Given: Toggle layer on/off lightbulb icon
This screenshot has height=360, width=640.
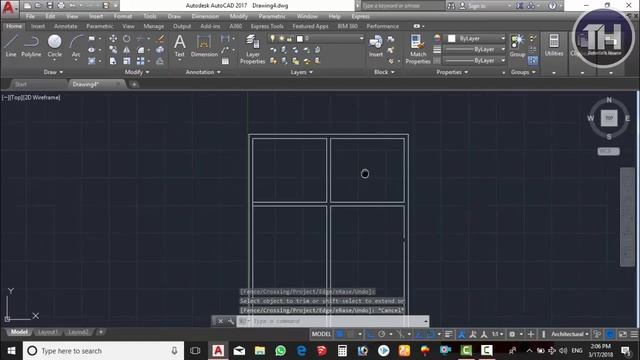Looking at the screenshot, I should [273, 38].
